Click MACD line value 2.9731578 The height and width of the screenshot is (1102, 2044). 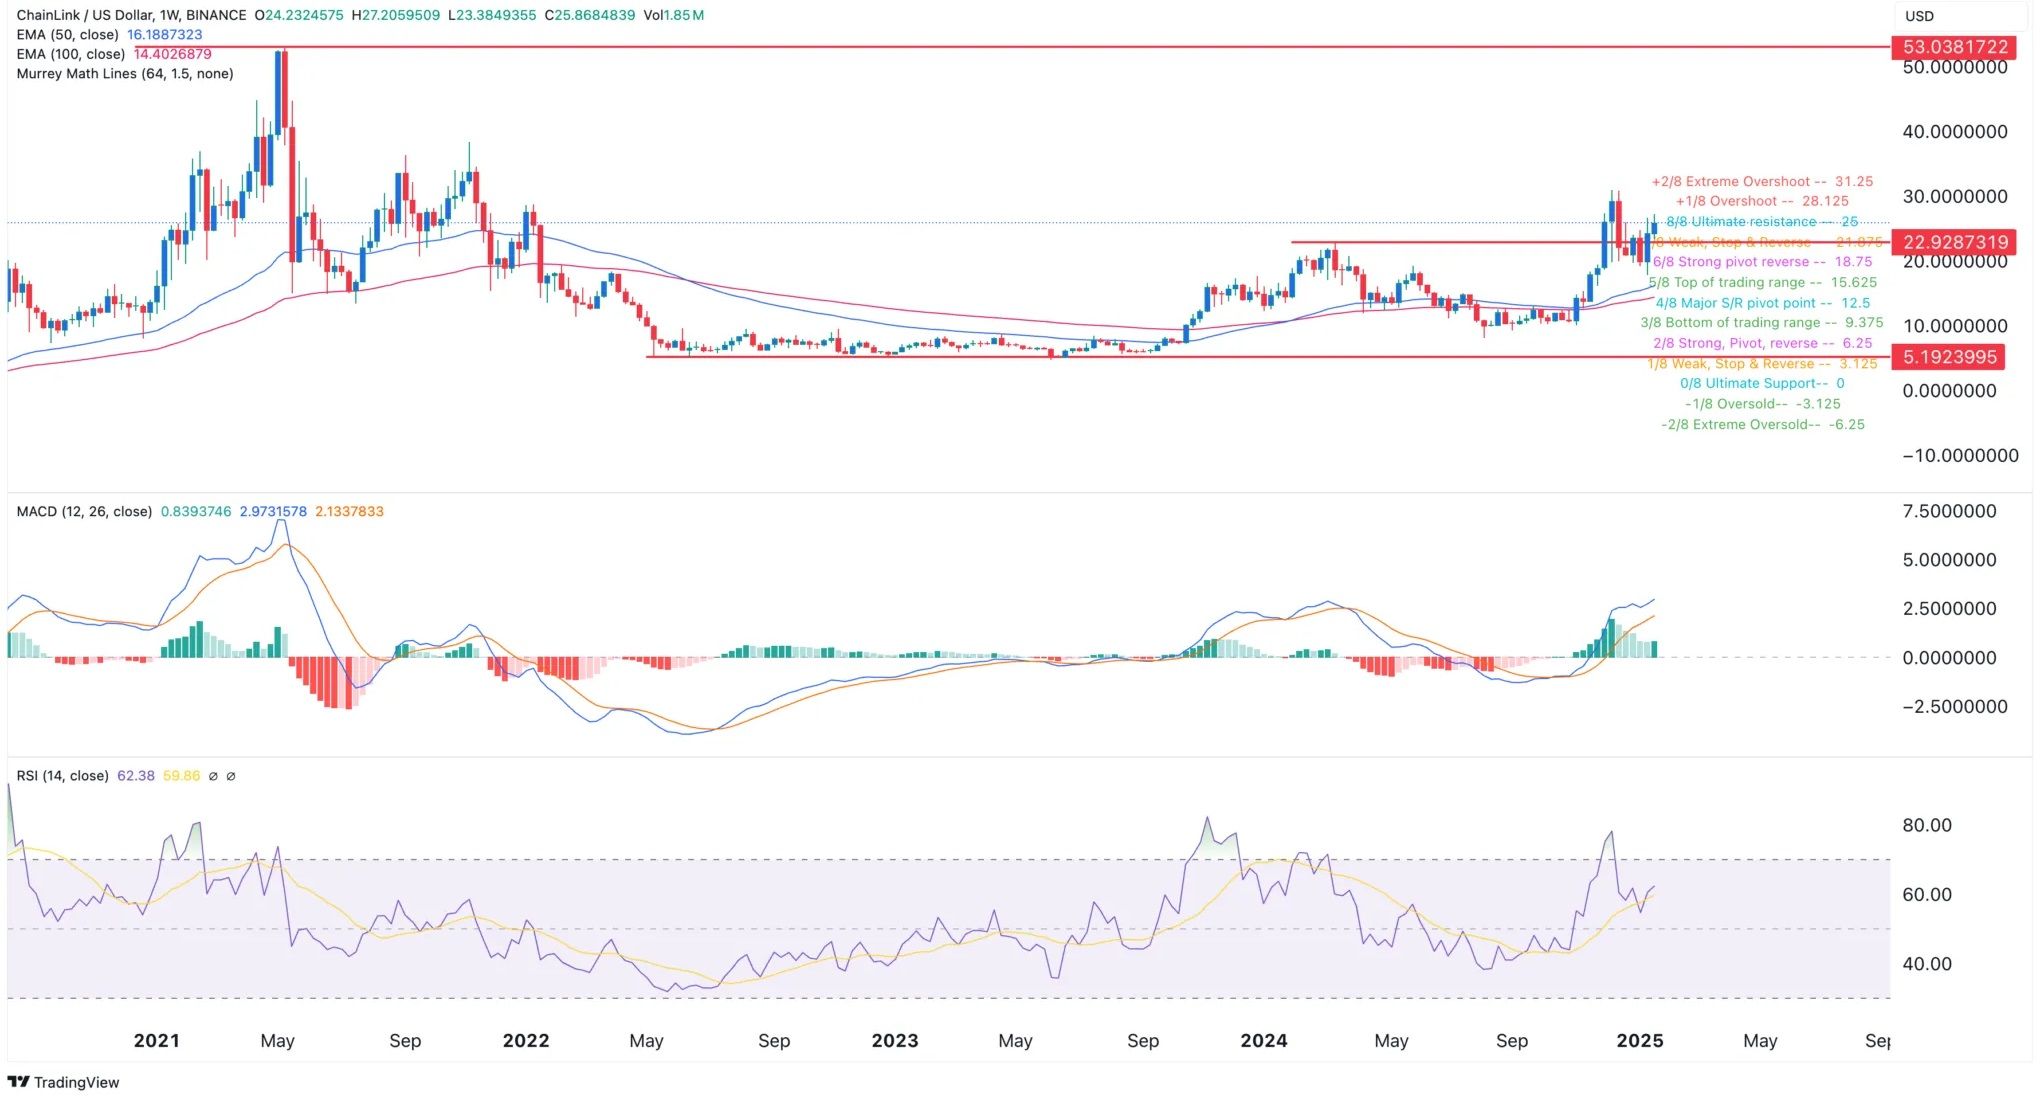[273, 511]
